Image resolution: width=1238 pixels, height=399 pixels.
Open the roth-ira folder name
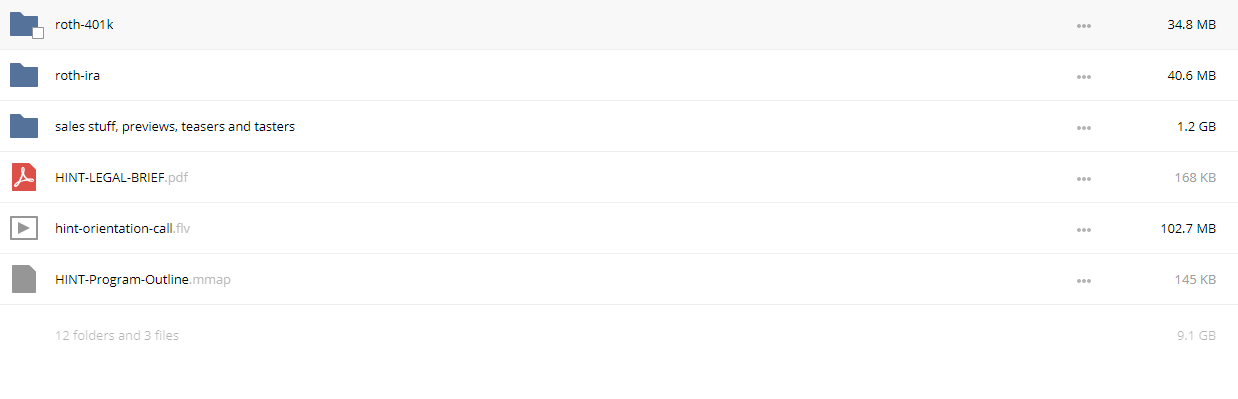pos(77,75)
